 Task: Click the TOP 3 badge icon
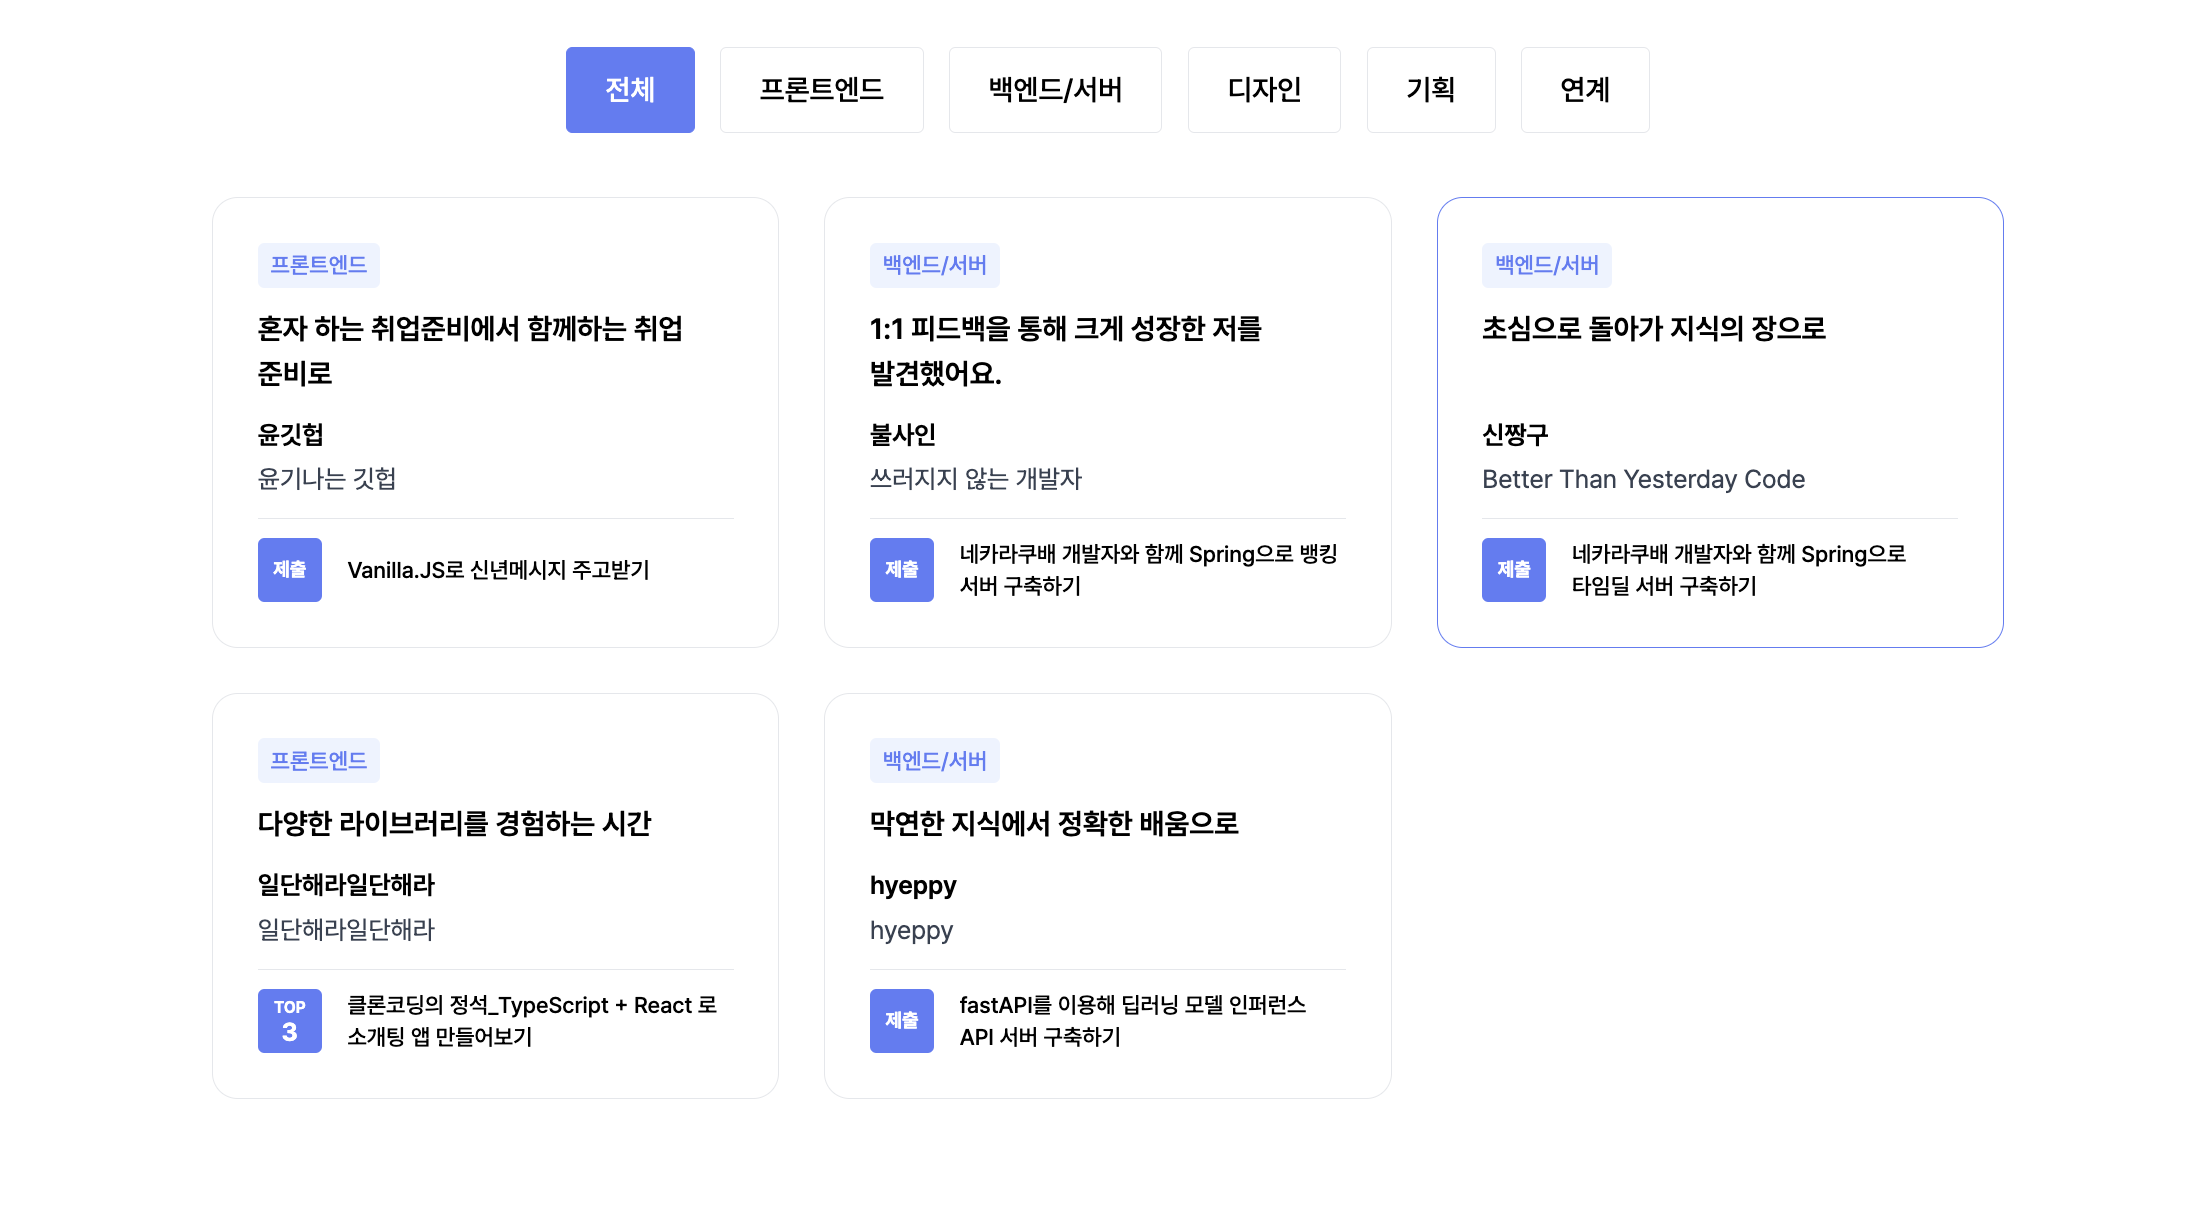[x=290, y=1021]
